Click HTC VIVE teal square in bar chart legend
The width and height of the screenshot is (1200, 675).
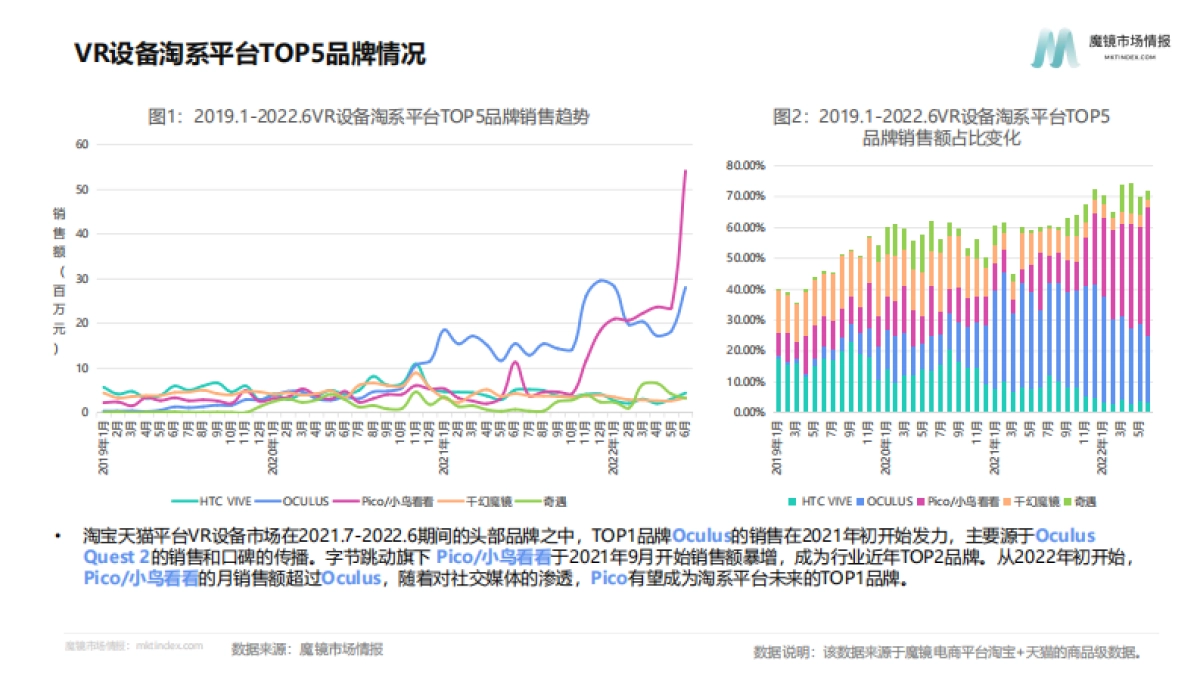tap(793, 500)
